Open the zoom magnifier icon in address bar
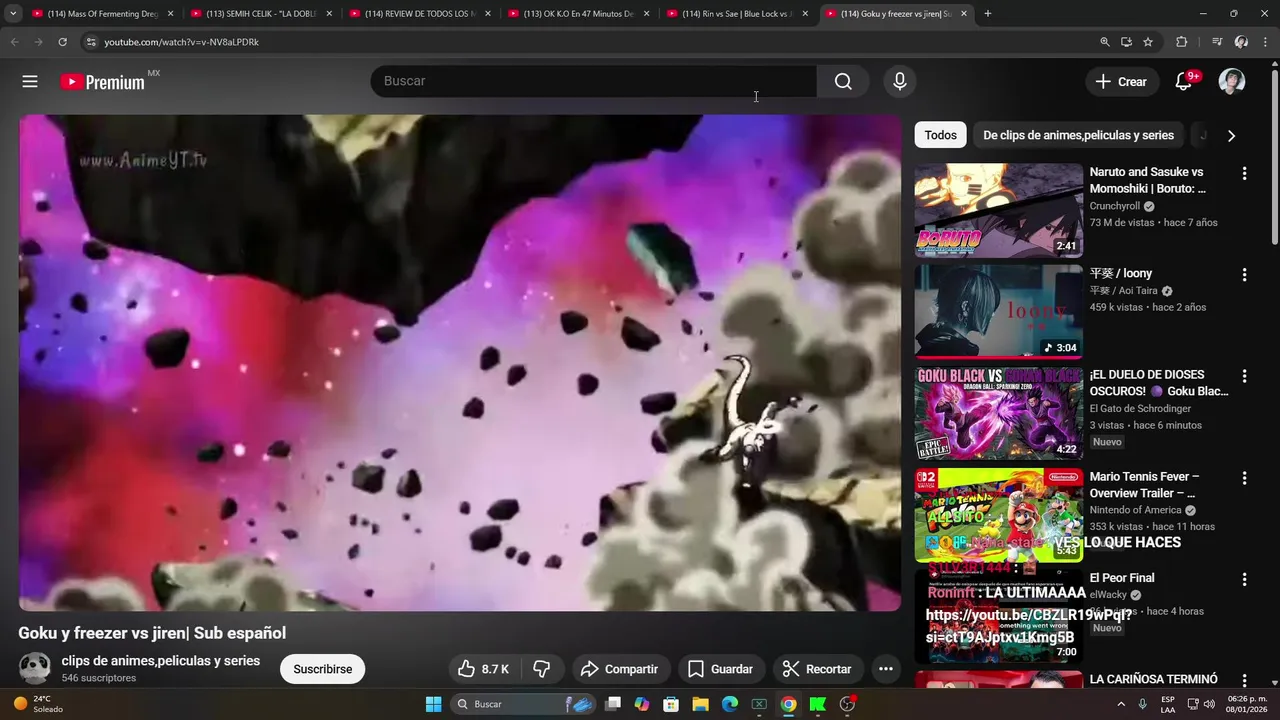Image resolution: width=1280 pixels, height=720 pixels. click(x=1104, y=42)
